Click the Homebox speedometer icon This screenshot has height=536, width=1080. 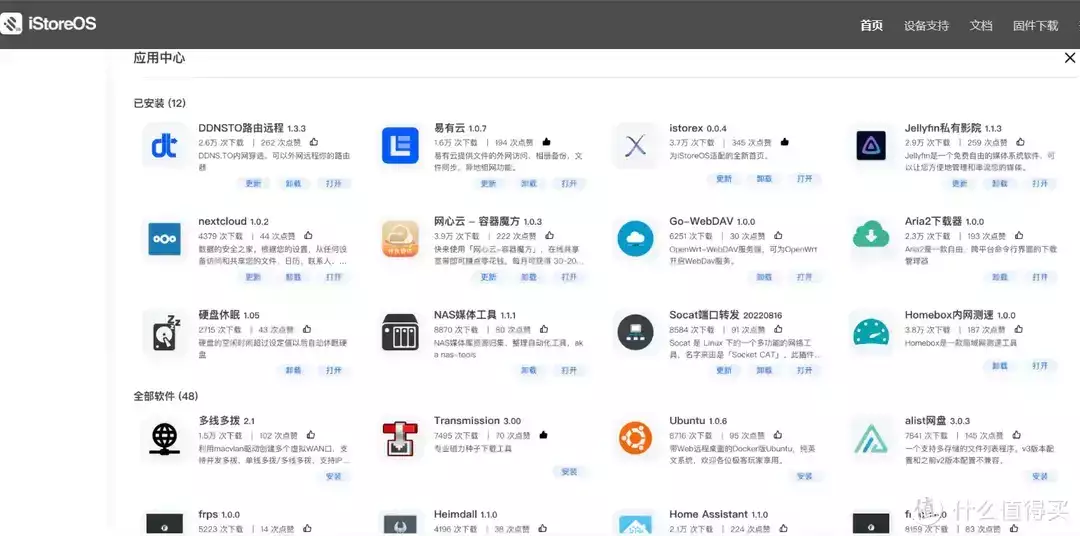[x=871, y=332]
